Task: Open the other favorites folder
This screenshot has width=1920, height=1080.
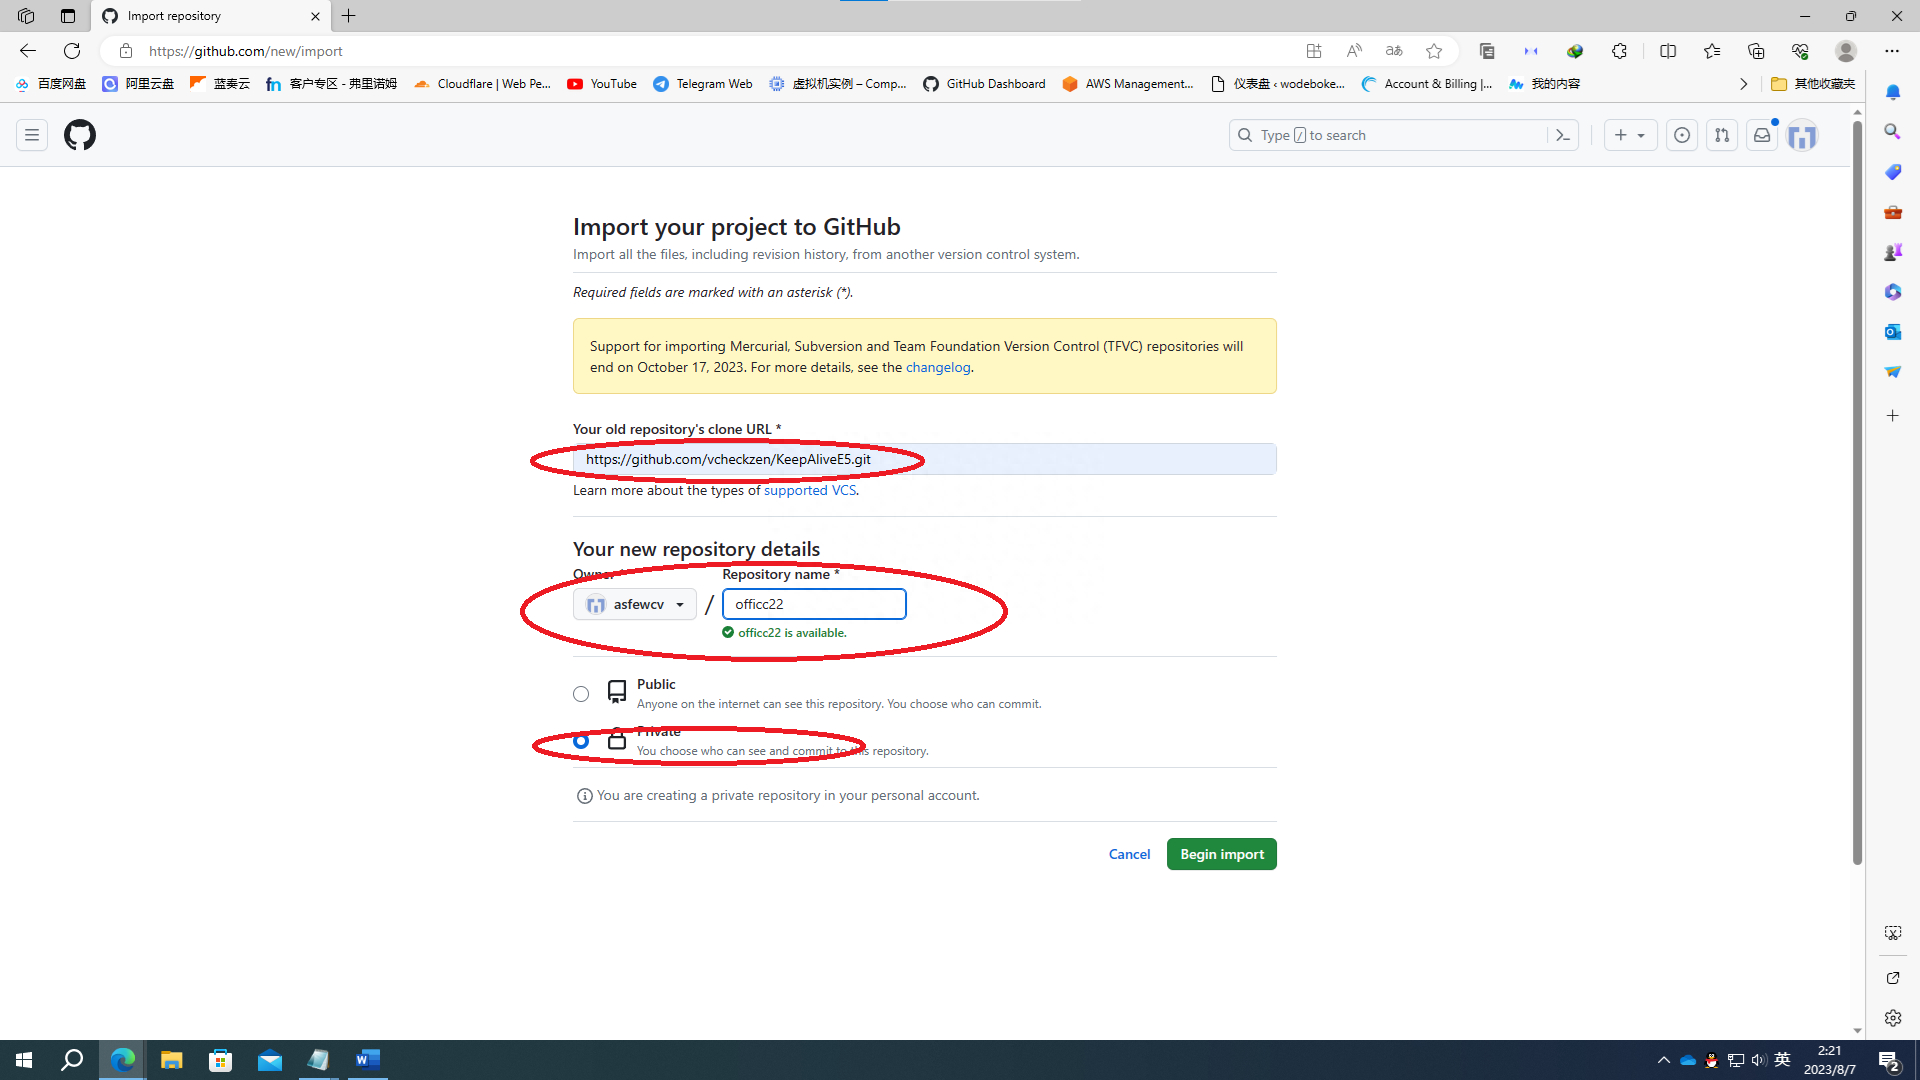Action: pos(1813,84)
